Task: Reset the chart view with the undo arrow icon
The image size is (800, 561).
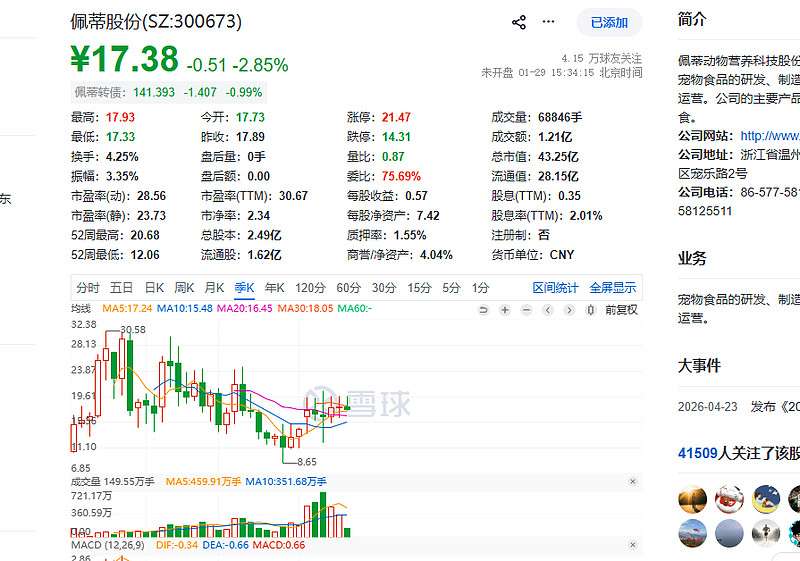Action: (483, 310)
